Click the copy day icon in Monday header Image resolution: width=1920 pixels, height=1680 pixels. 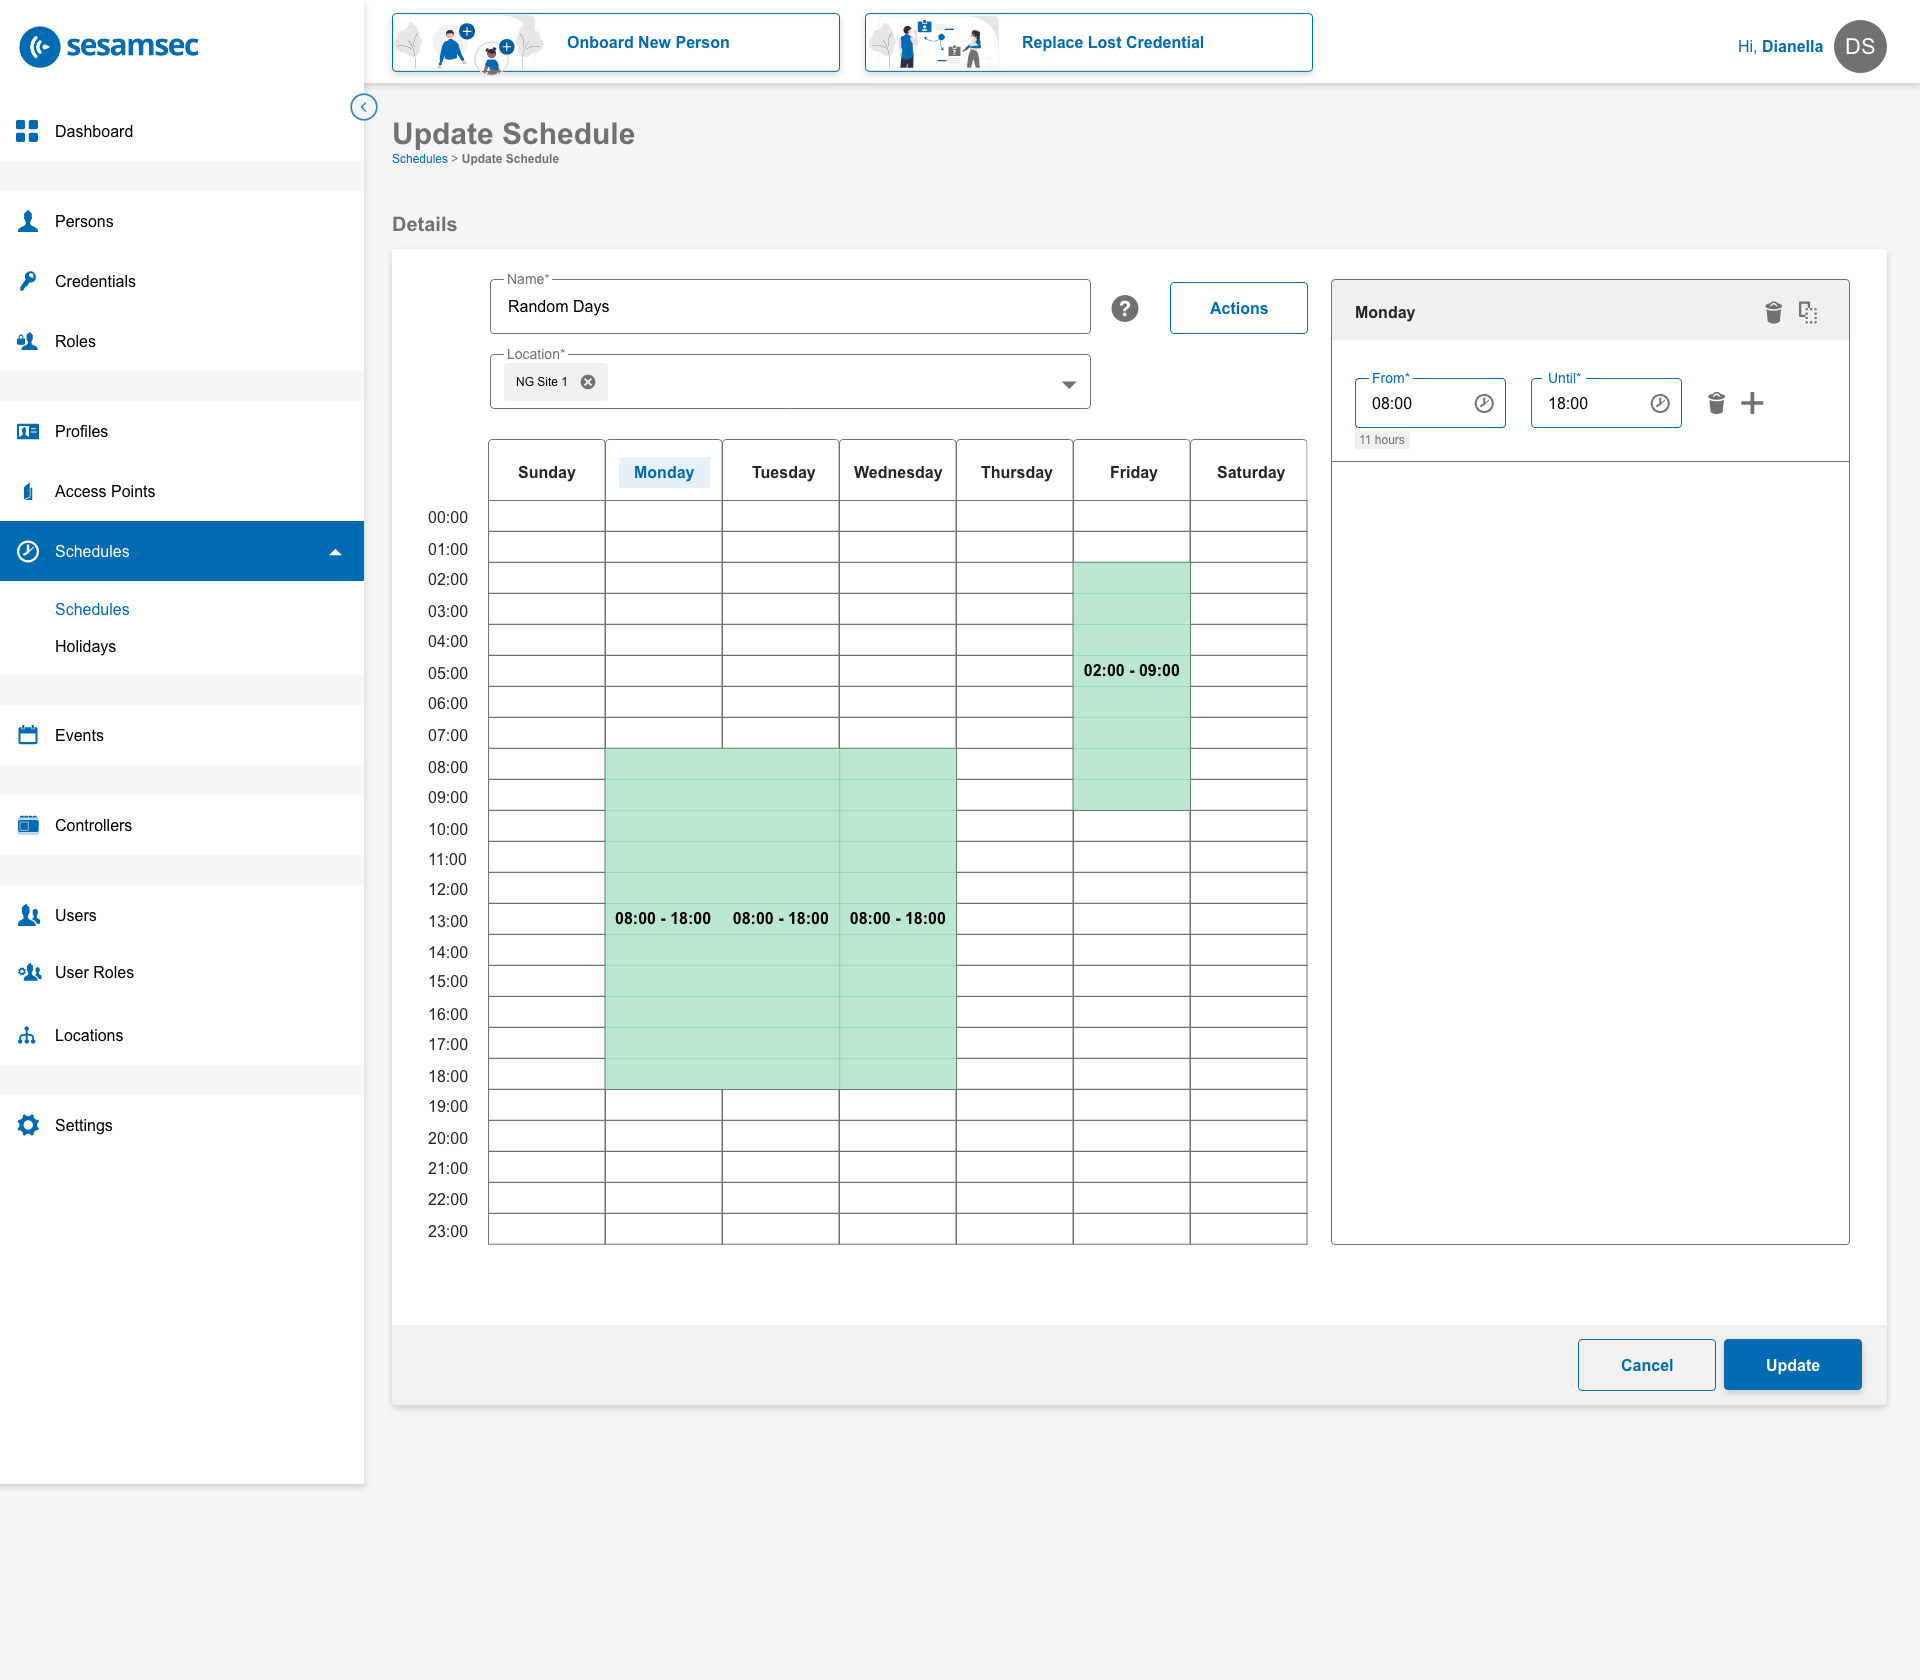[1808, 313]
